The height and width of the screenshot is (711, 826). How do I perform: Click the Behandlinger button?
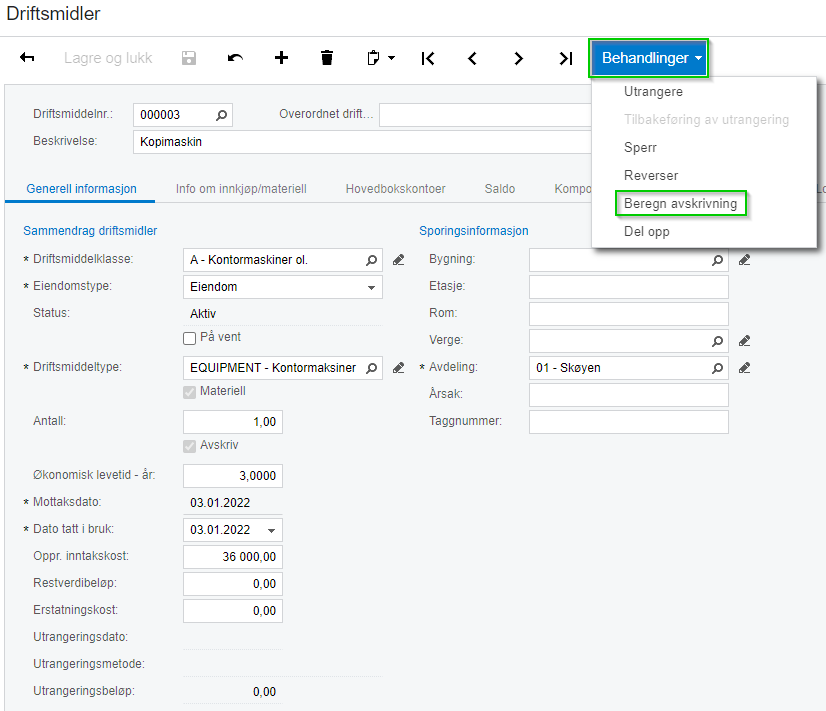pyautogui.click(x=649, y=58)
